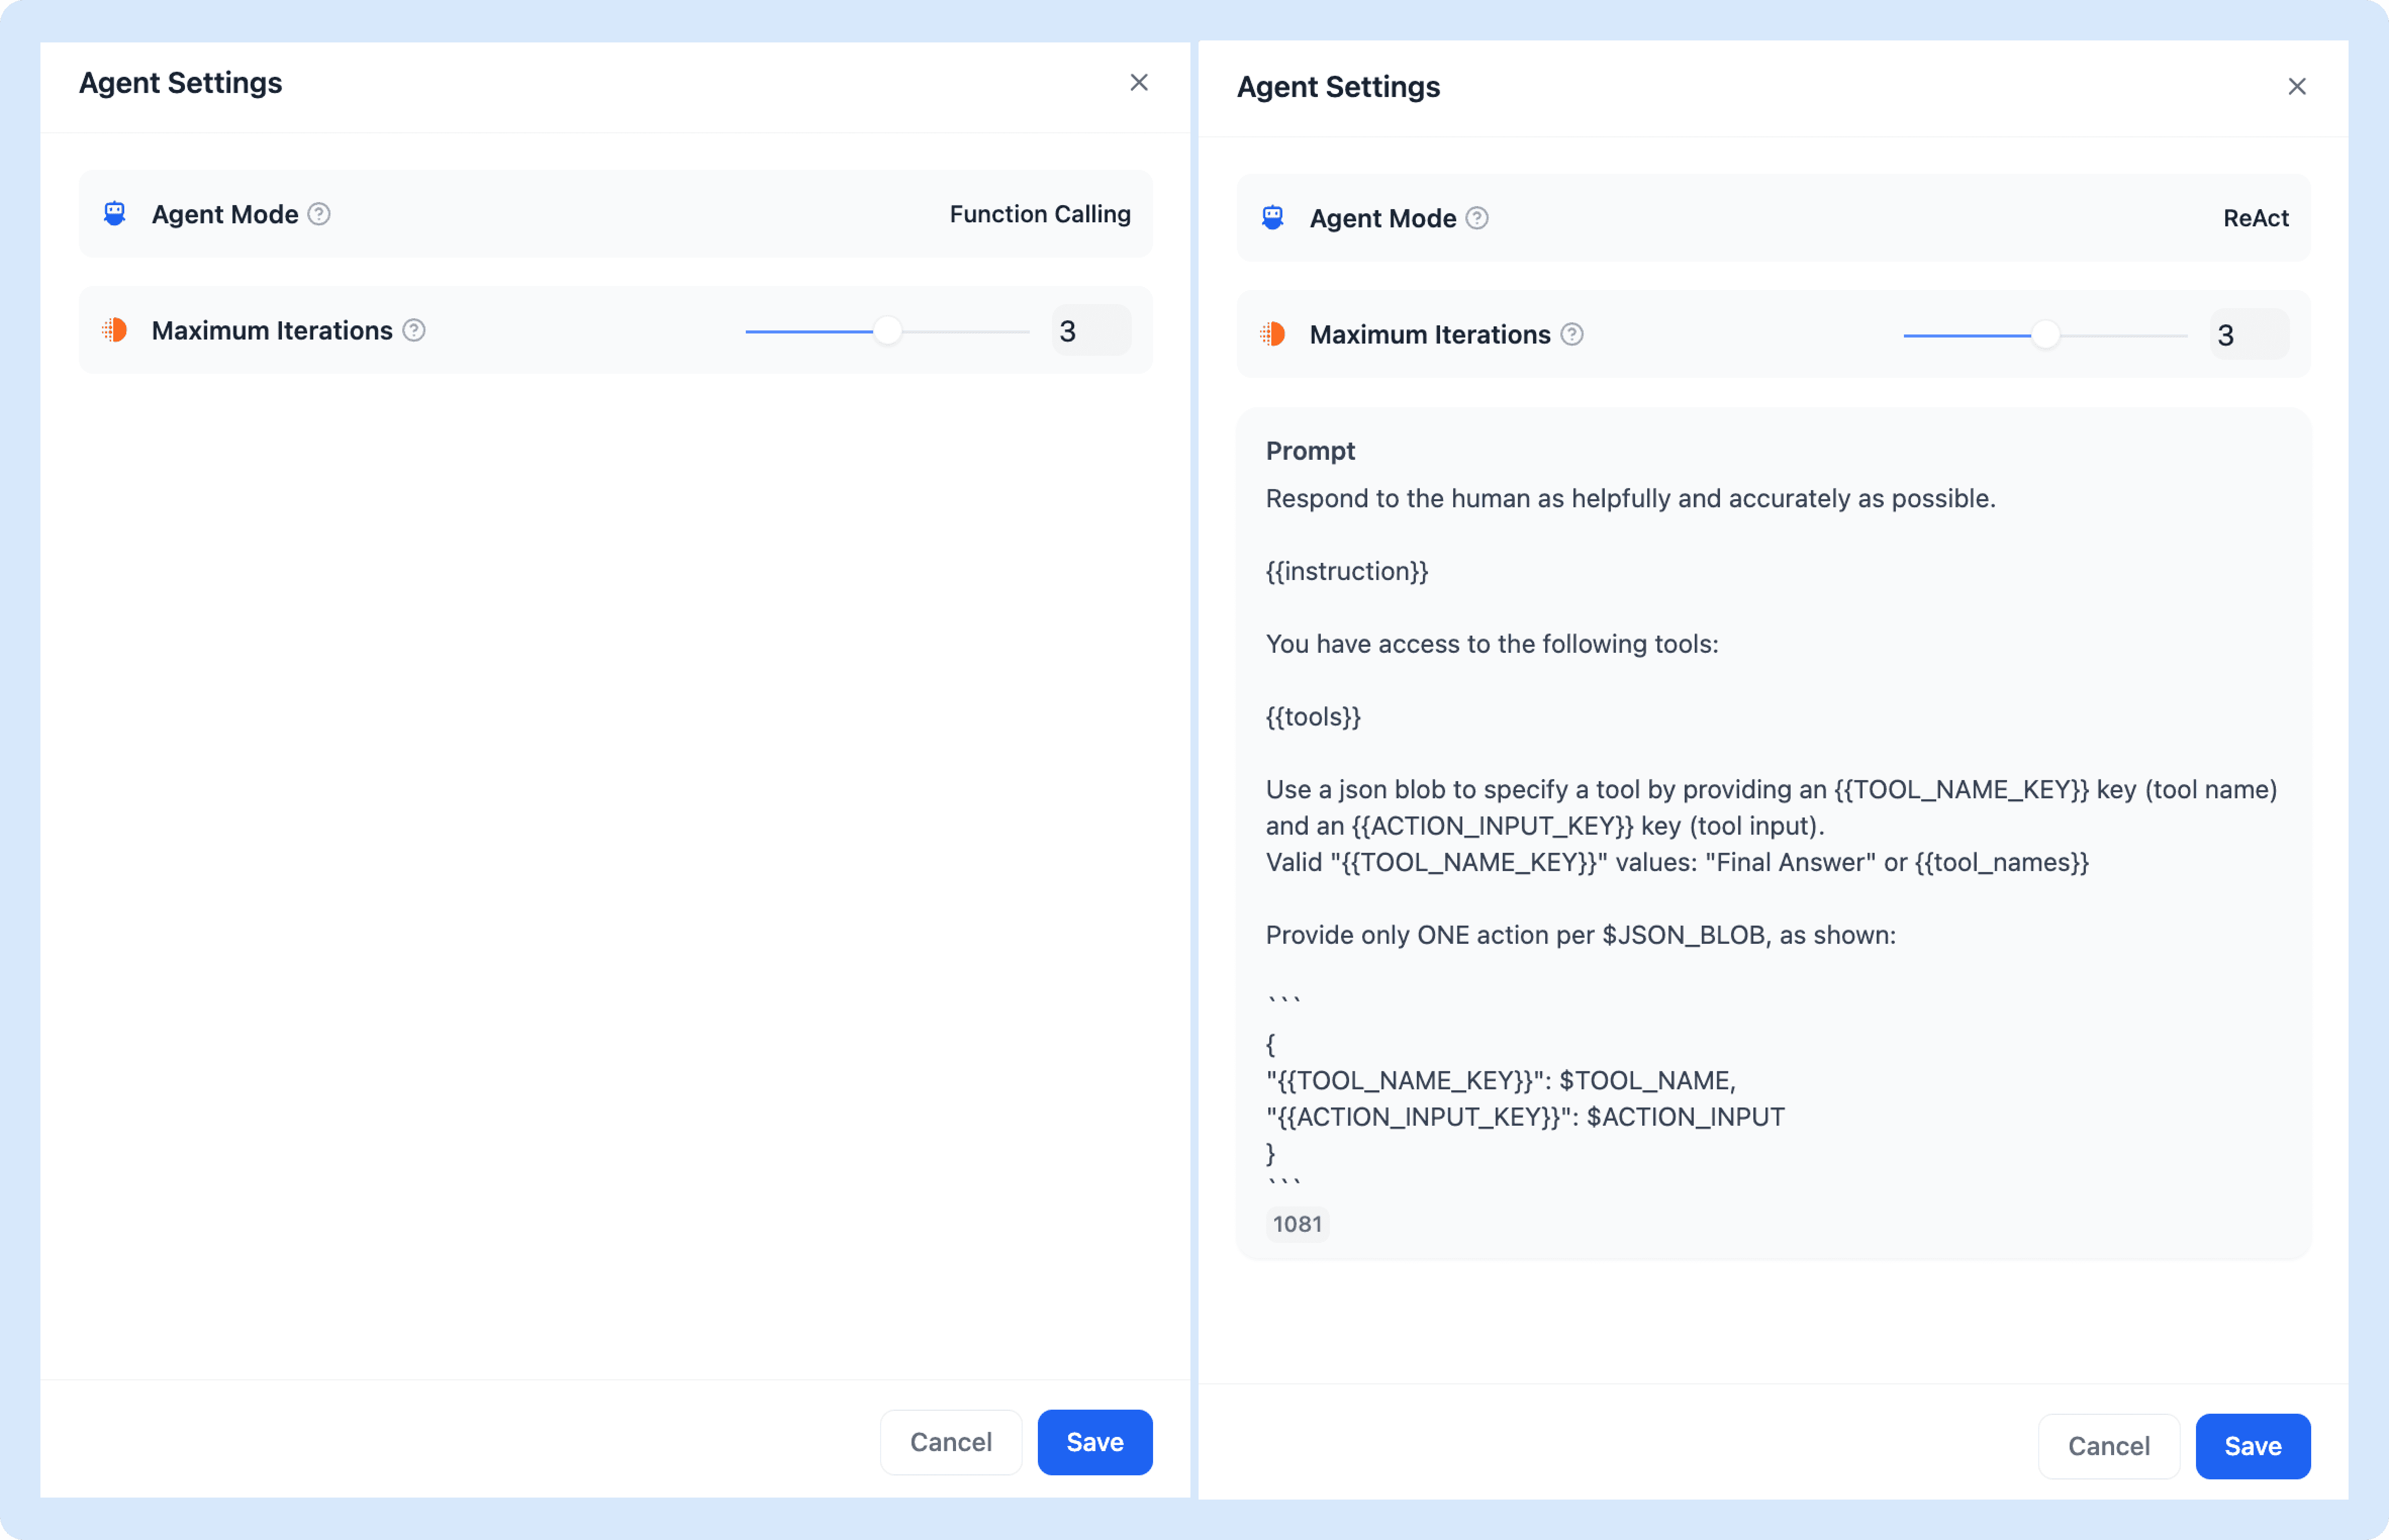Cancel the ReAct settings dialog

tap(2109, 1446)
